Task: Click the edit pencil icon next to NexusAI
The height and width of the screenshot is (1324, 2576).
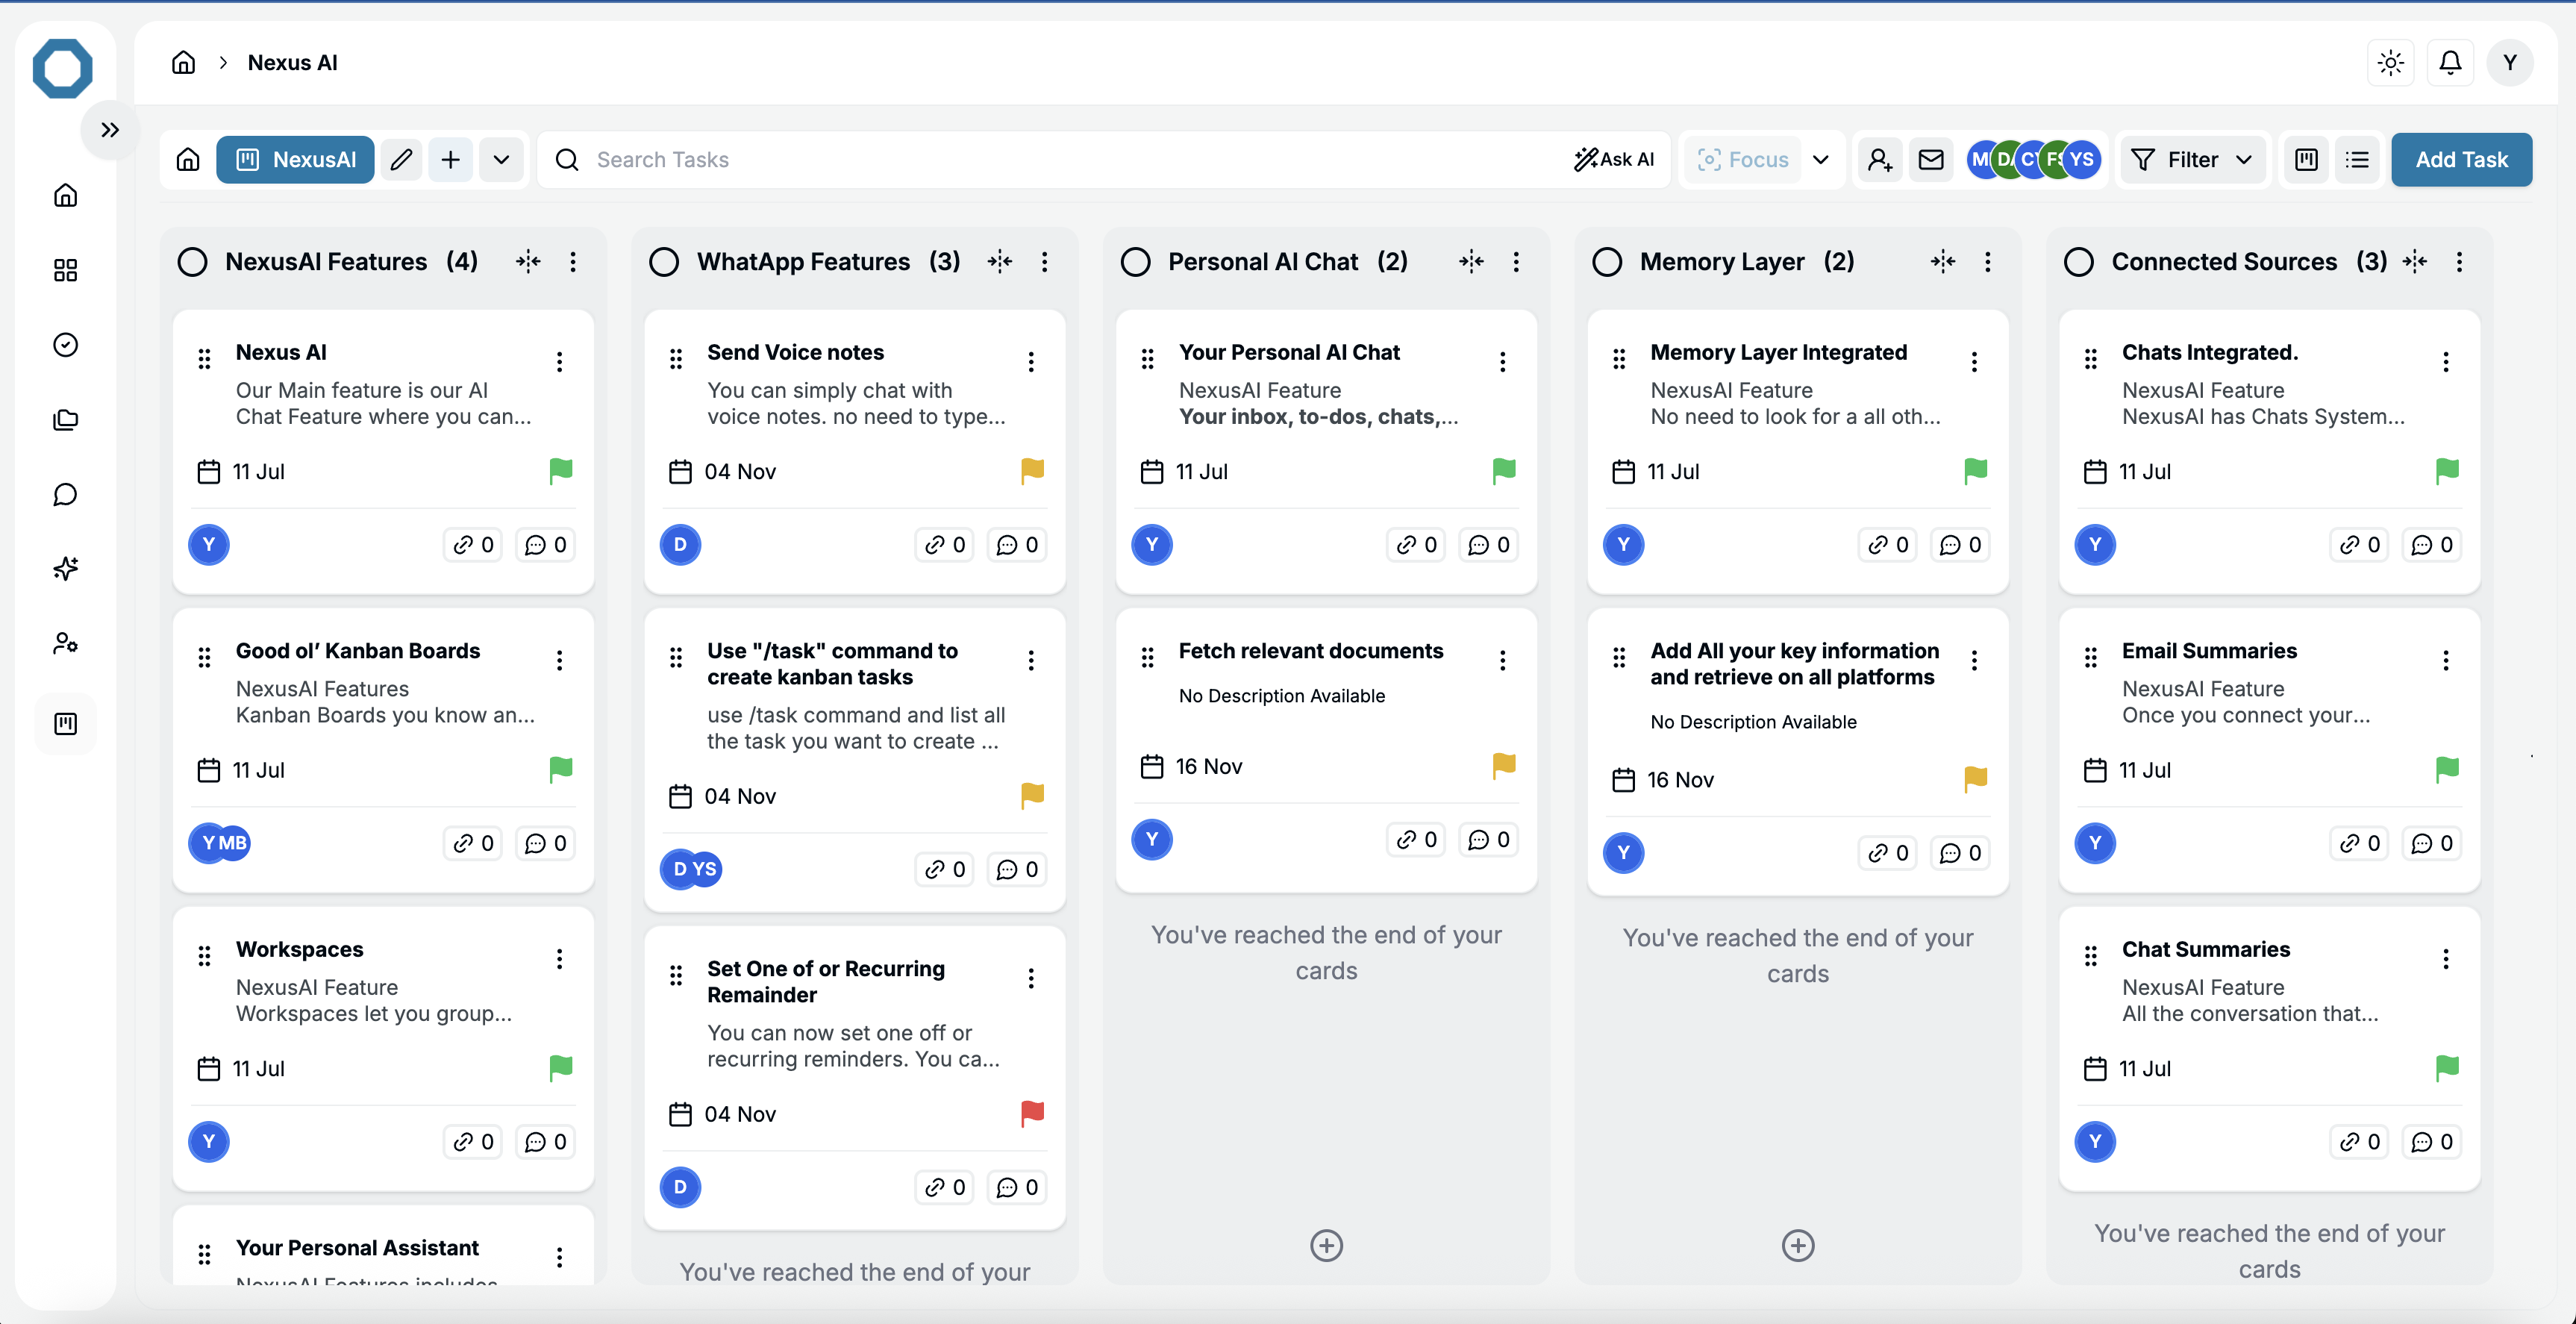Action: point(401,160)
